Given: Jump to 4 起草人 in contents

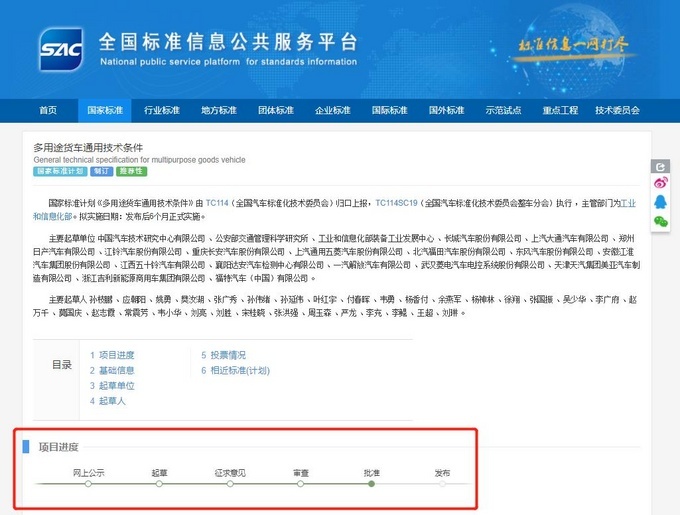Looking at the screenshot, I should tap(108, 401).
